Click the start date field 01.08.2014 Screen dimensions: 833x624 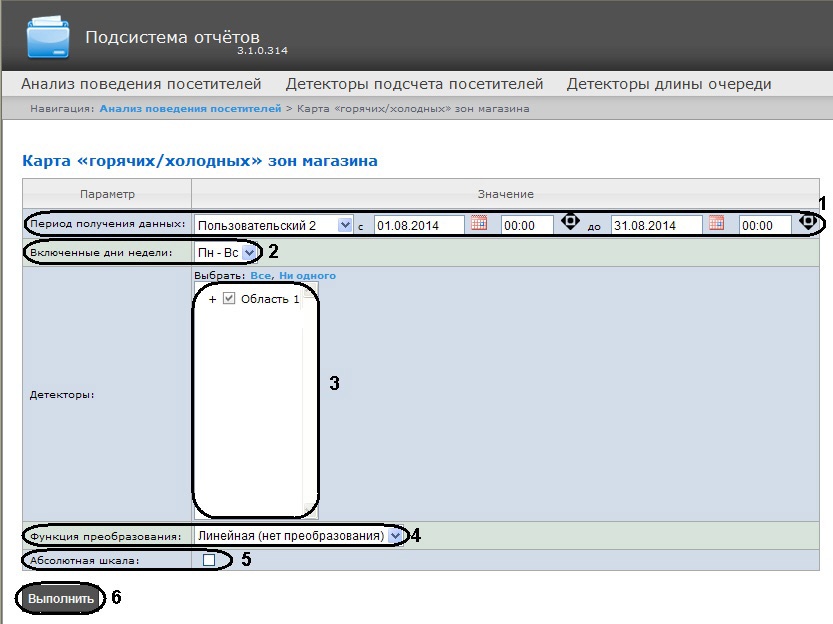[418, 225]
